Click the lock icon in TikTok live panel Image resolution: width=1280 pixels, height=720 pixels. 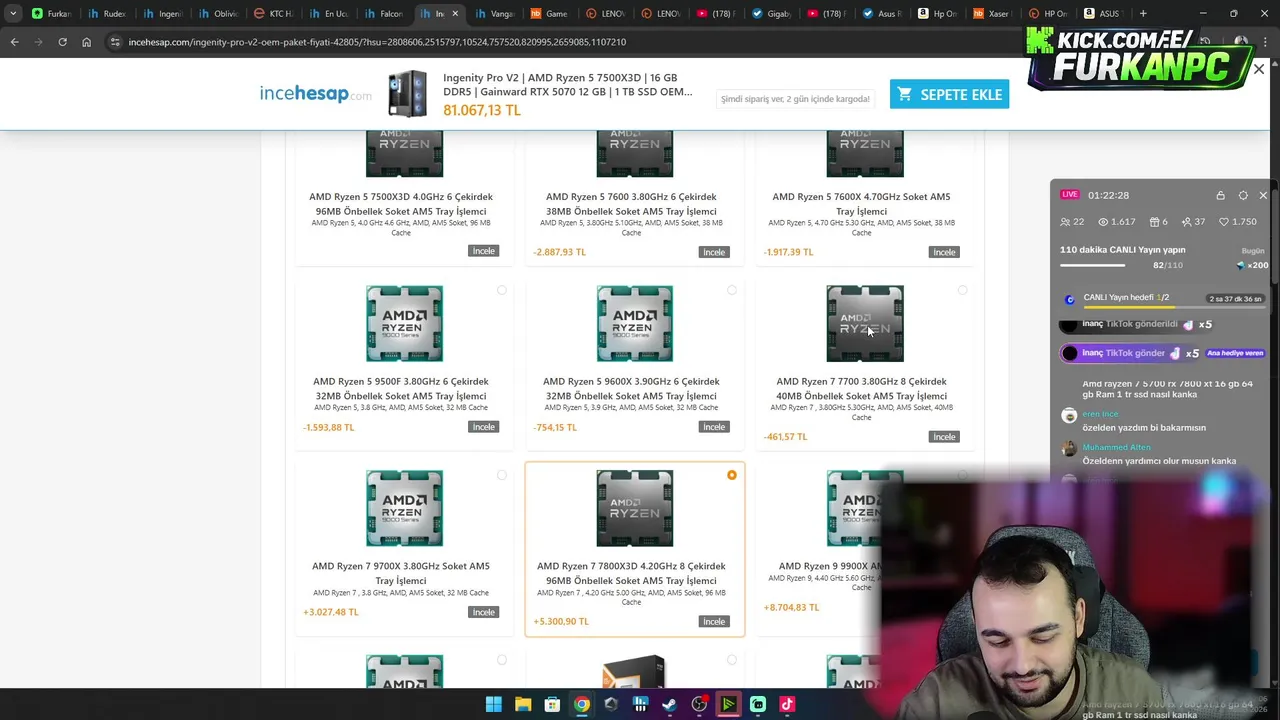[x=1220, y=195]
